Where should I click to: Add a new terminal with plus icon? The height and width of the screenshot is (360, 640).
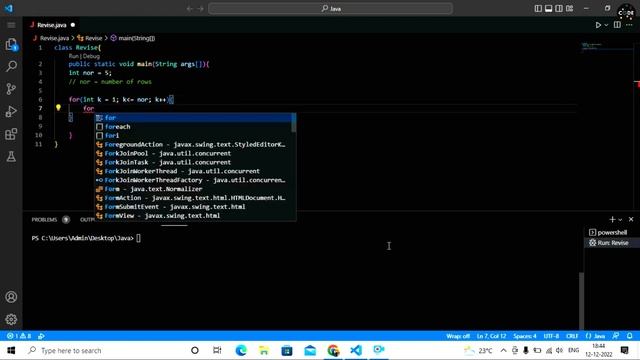(612, 220)
